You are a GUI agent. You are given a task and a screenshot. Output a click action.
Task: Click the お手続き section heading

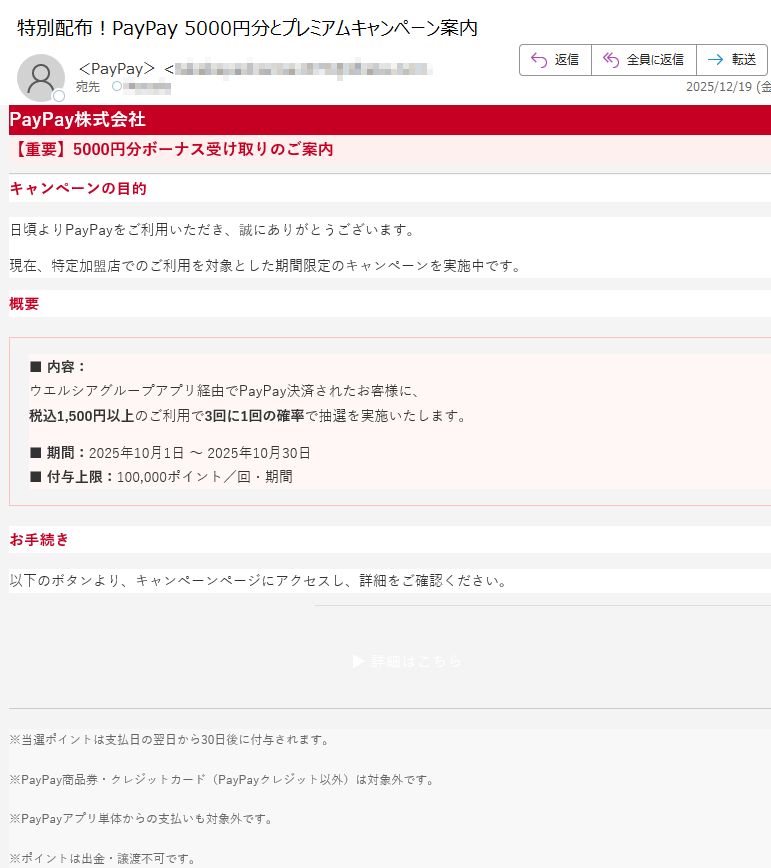coord(39,540)
